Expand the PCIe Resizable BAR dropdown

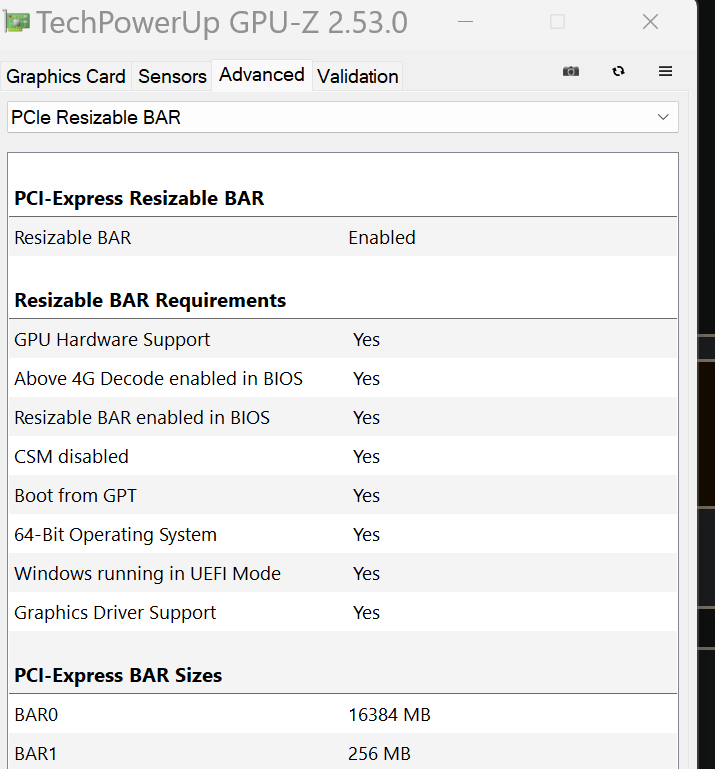click(x=342, y=117)
